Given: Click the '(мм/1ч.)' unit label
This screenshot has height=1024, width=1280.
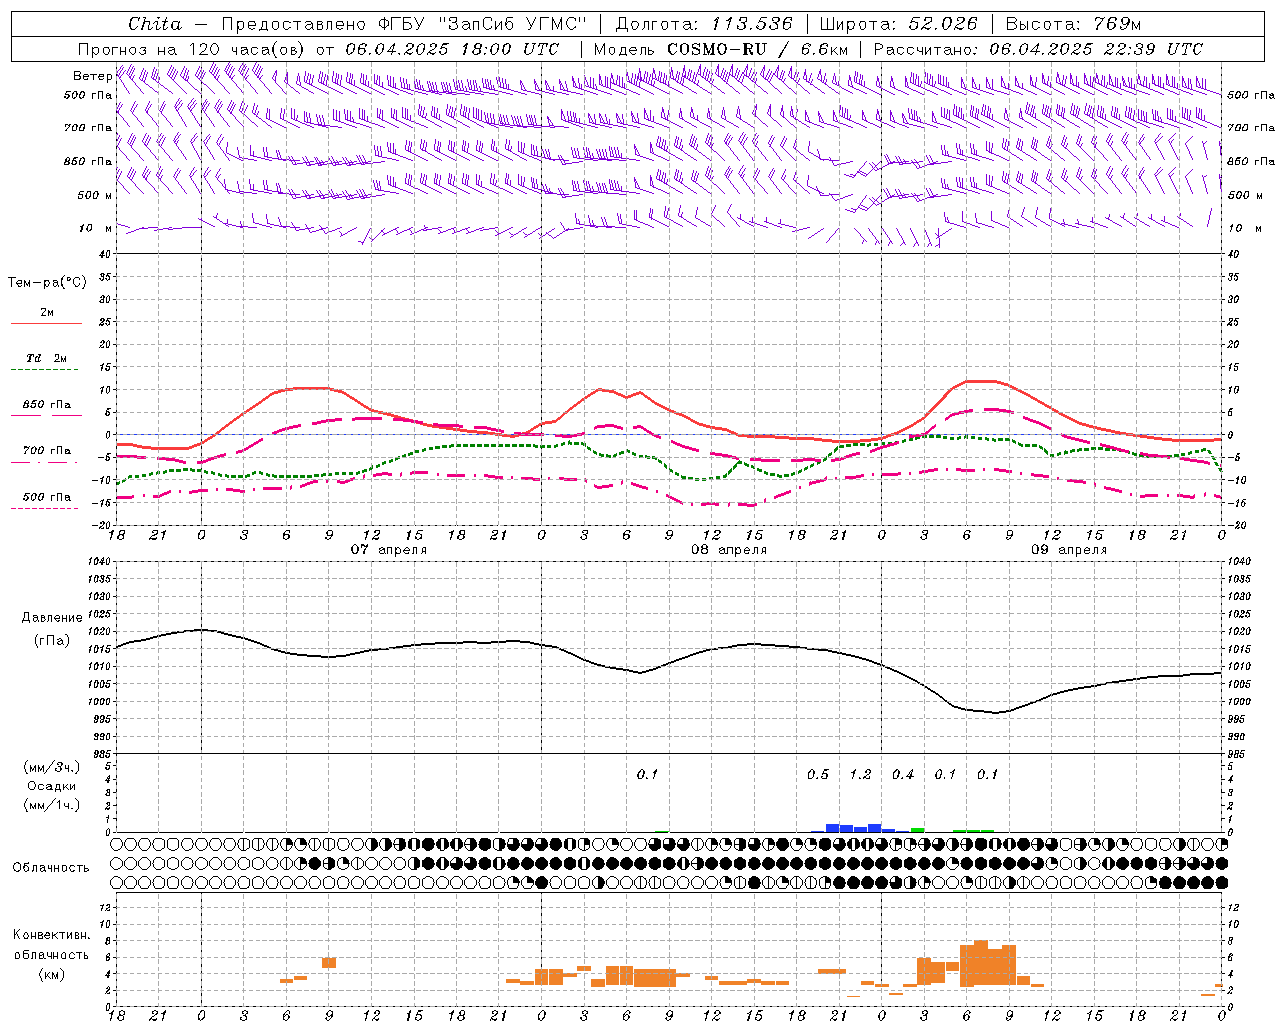Looking at the screenshot, I should pos(51,805).
